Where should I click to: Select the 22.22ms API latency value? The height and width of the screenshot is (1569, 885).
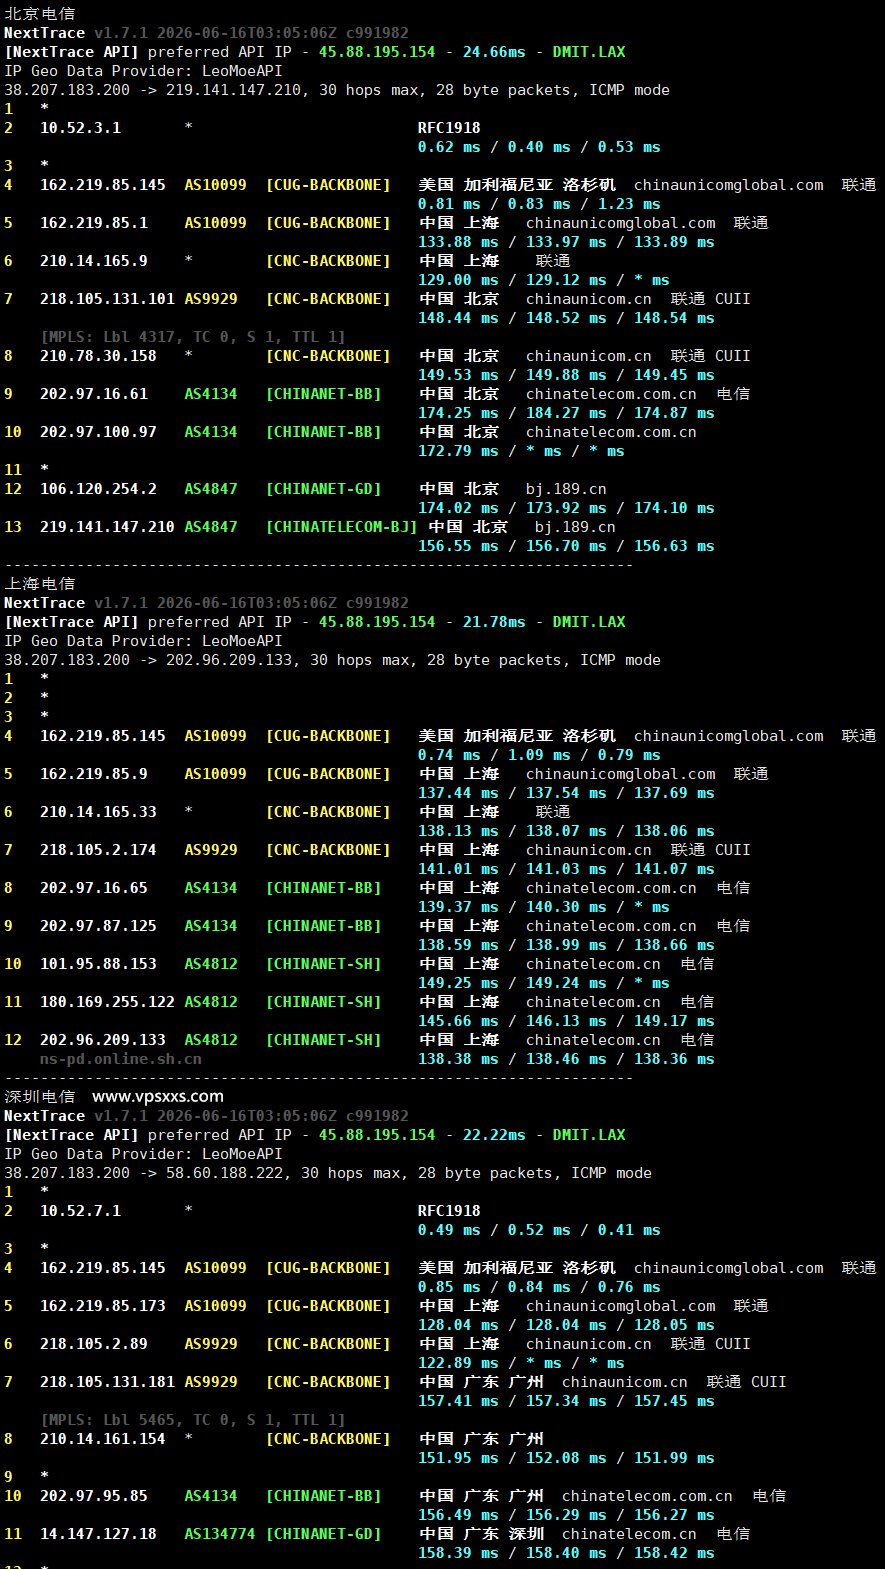(494, 1135)
